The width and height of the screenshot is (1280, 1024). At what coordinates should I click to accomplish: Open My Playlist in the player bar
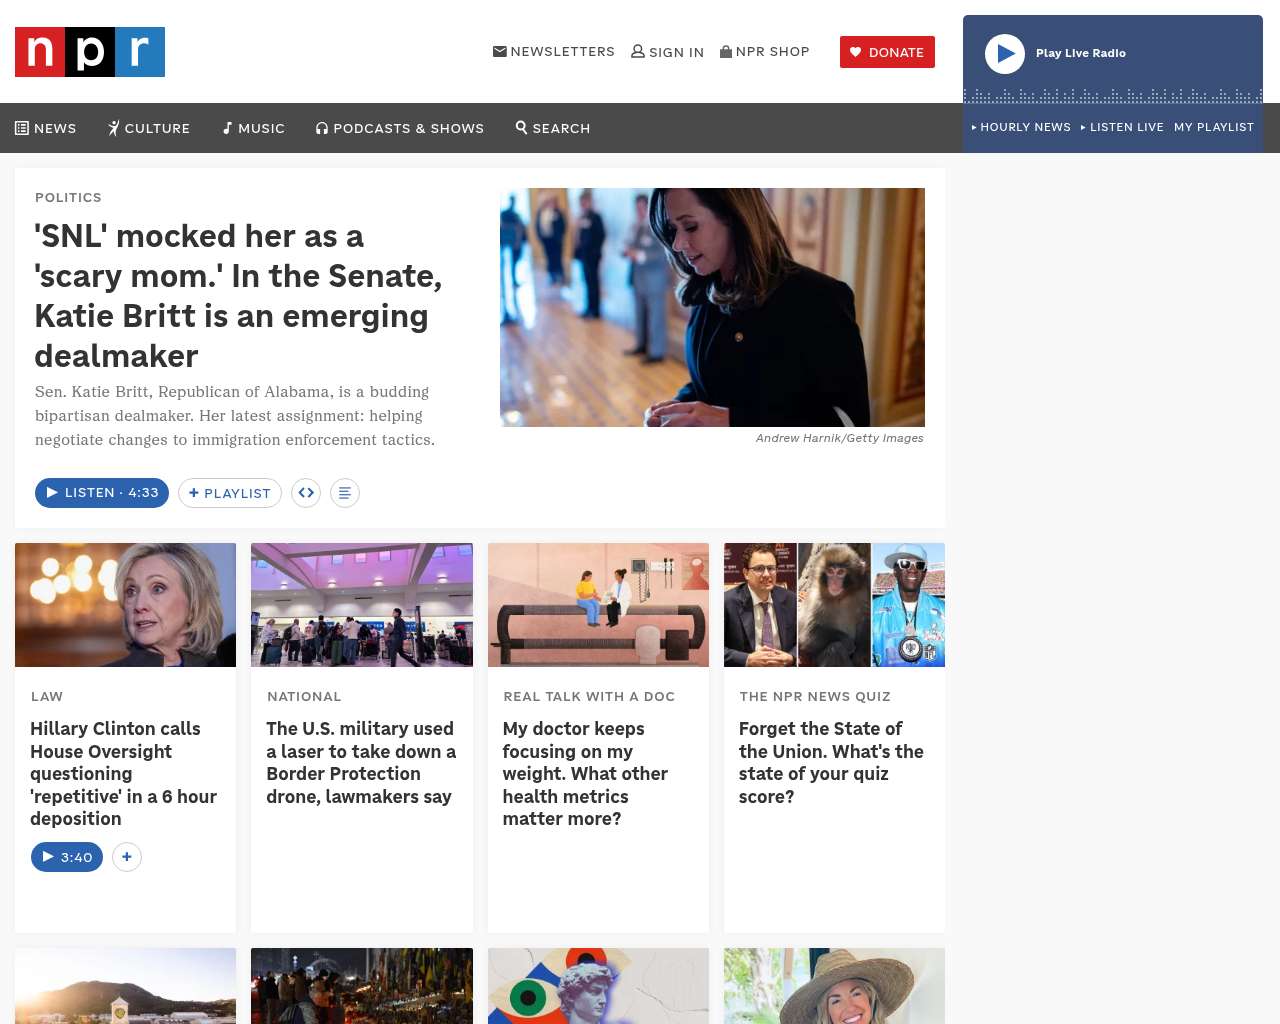[x=1214, y=127]
